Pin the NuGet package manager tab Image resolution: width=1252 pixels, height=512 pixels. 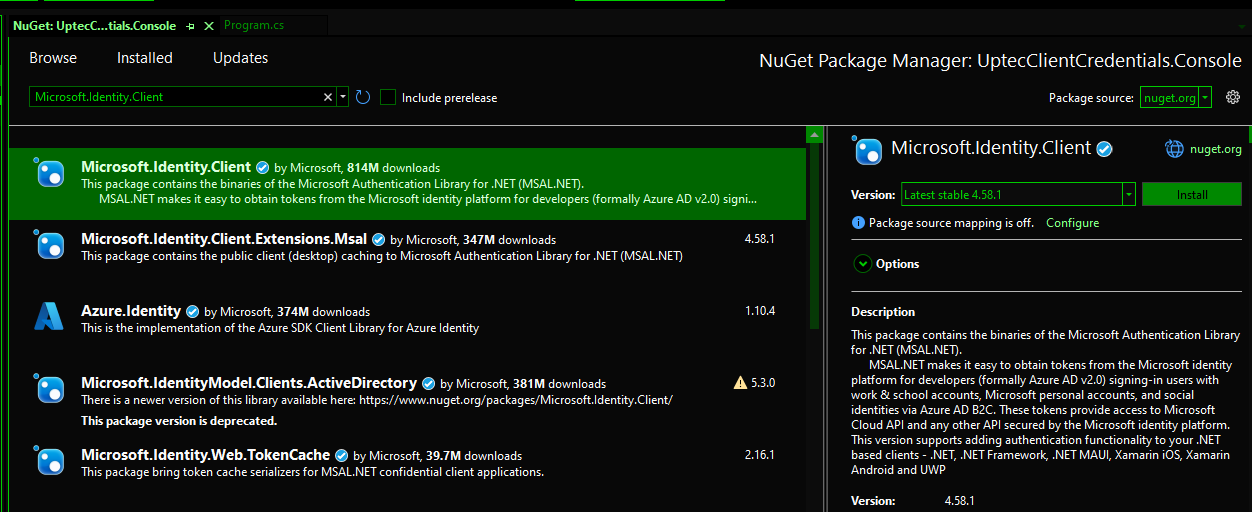click(x=191, y=26)
